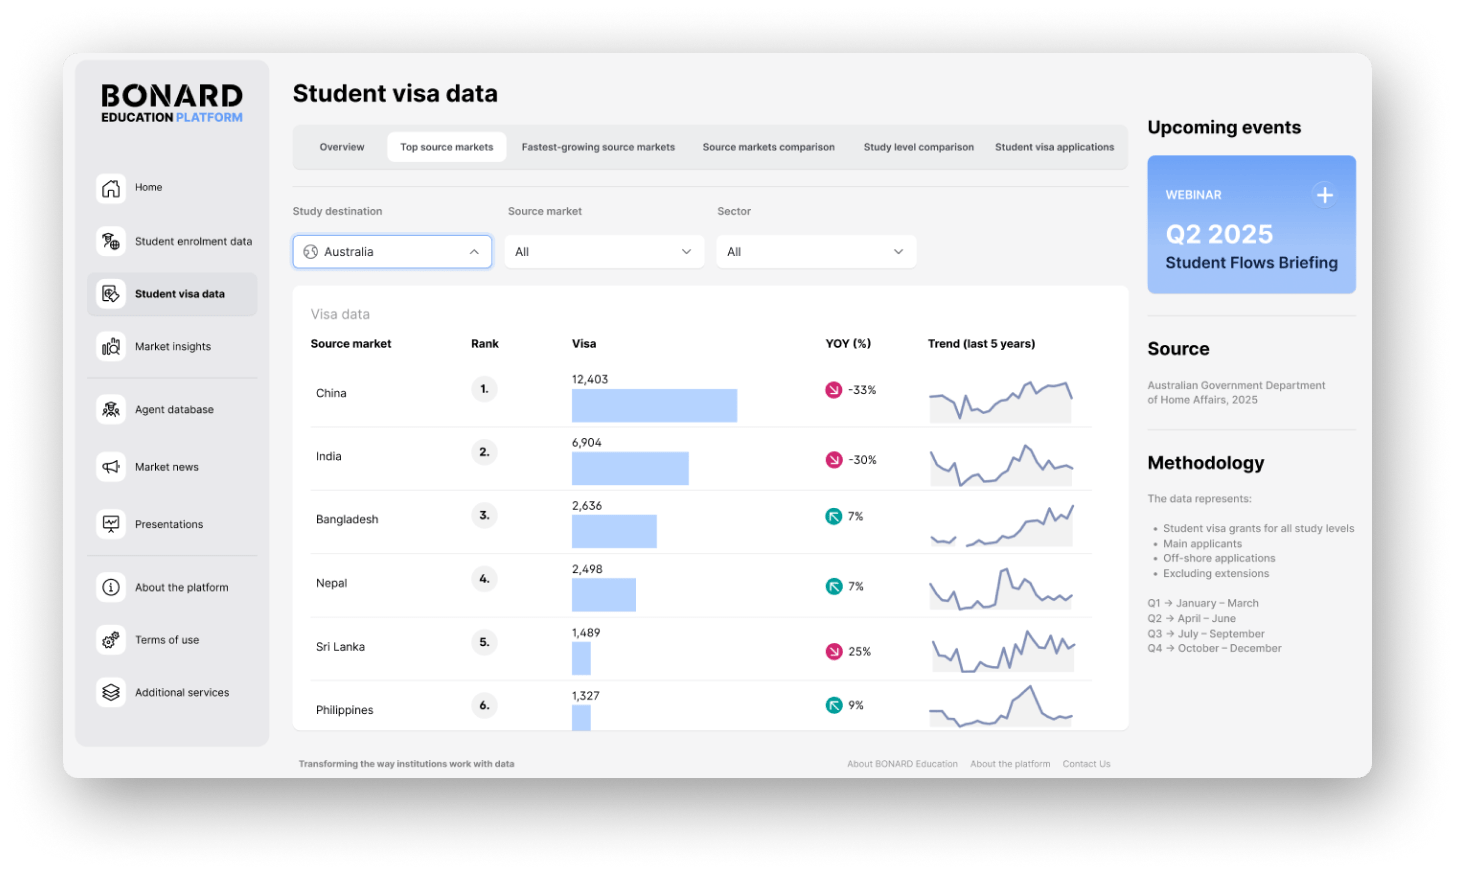The image size is (1457, 873).
Task: Open the About BONARD Education link
Action: pos(902,763)
